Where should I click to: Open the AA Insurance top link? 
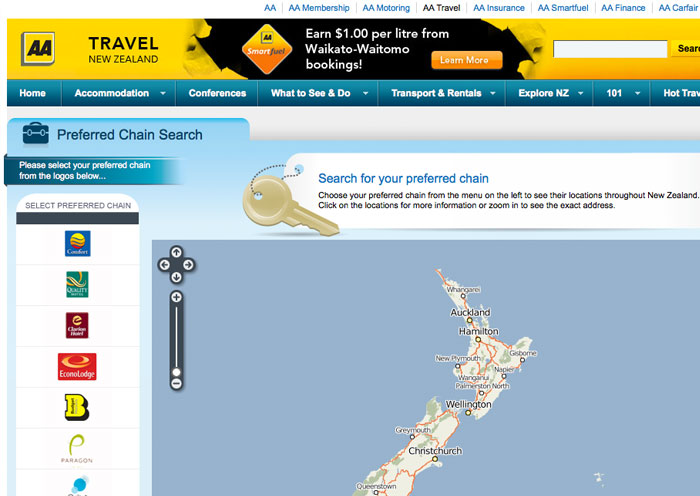point(499,8)
